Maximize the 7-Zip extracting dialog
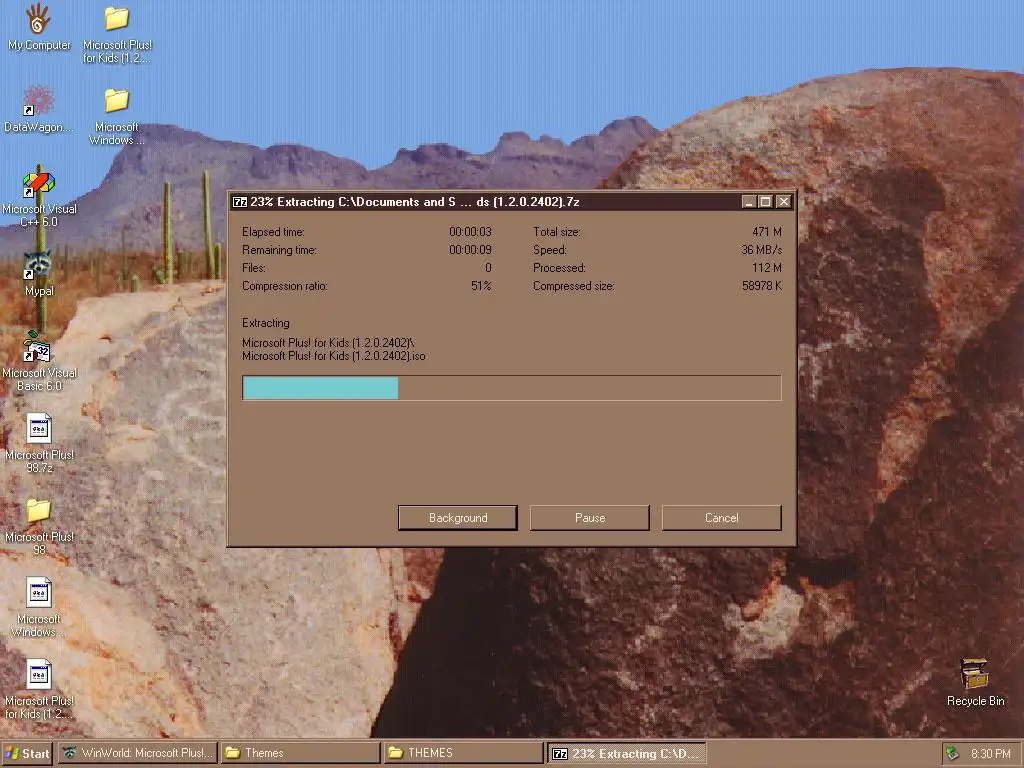 coord(765,202)
